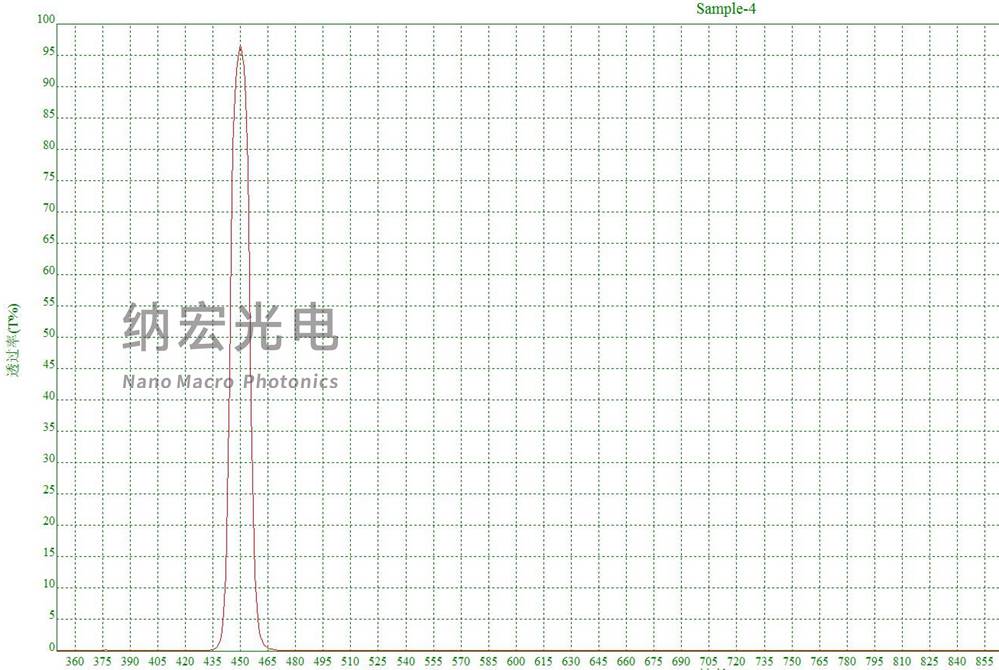Select the red transmission curve peak
Image resolution: width=999 pixels, height=670 pixels.
pyautogui.click(x=240, y=45)
